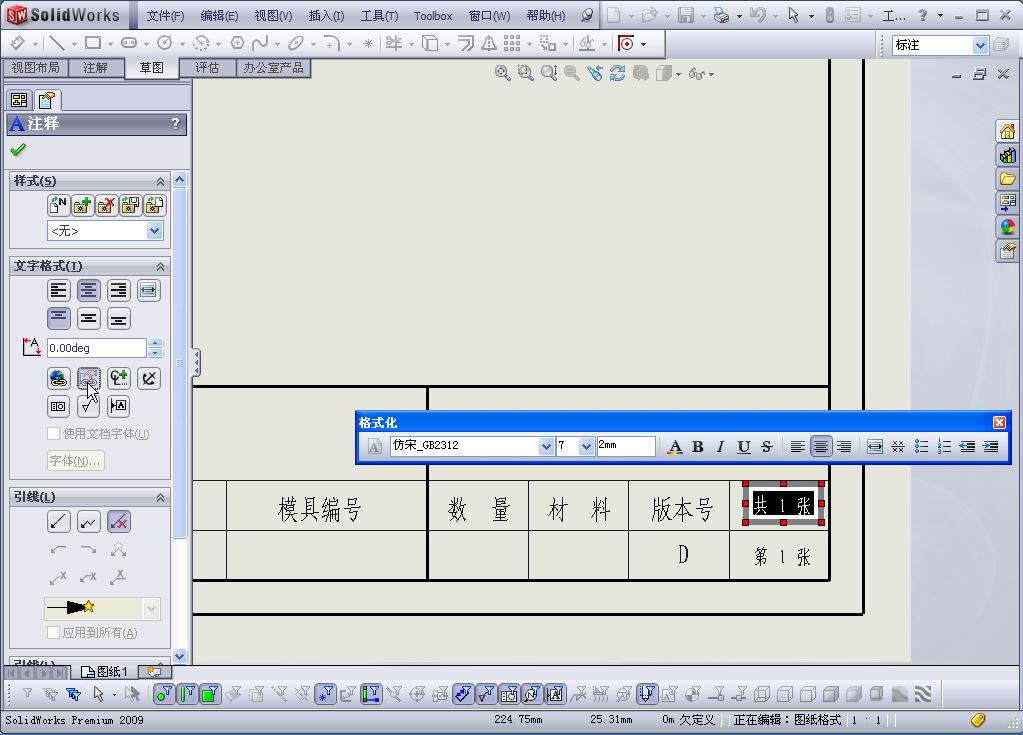1023x735 pixels.
Task: Collapse the 引线(L) section
Action: pos(160,498)
